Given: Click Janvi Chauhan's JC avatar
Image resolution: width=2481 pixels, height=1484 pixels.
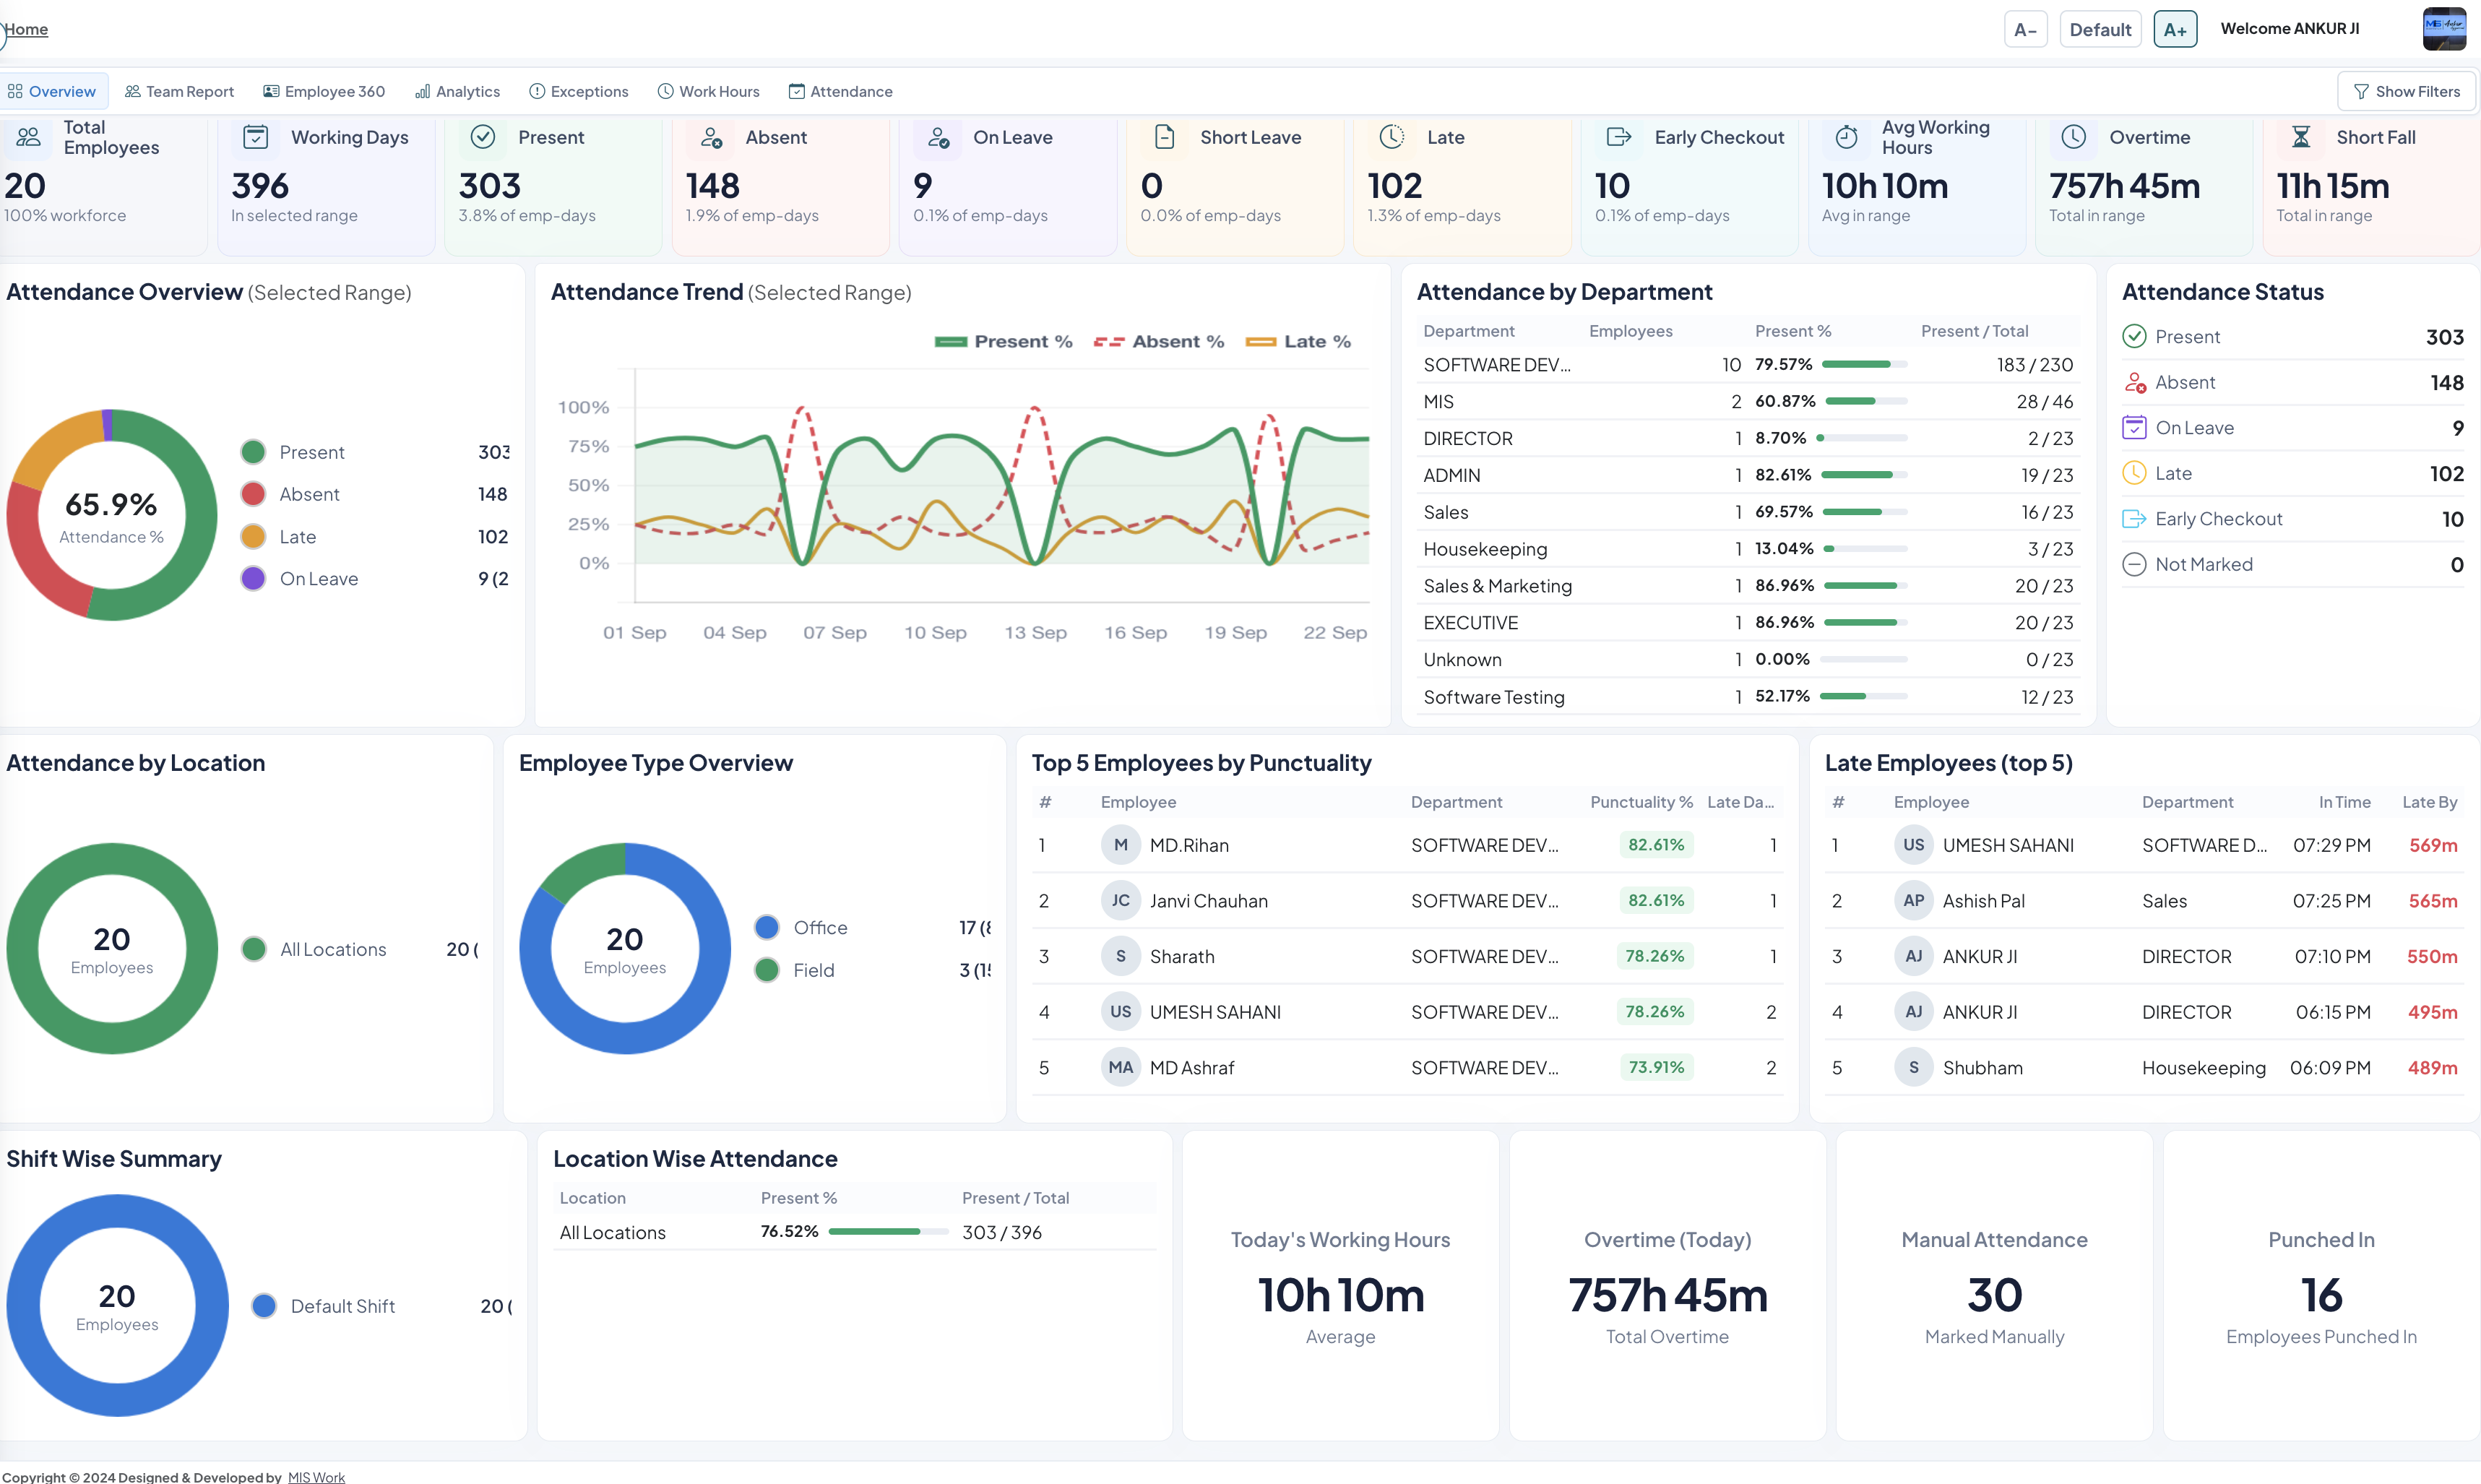Looking at the screenshot, I should click(x=1120, y=900).
